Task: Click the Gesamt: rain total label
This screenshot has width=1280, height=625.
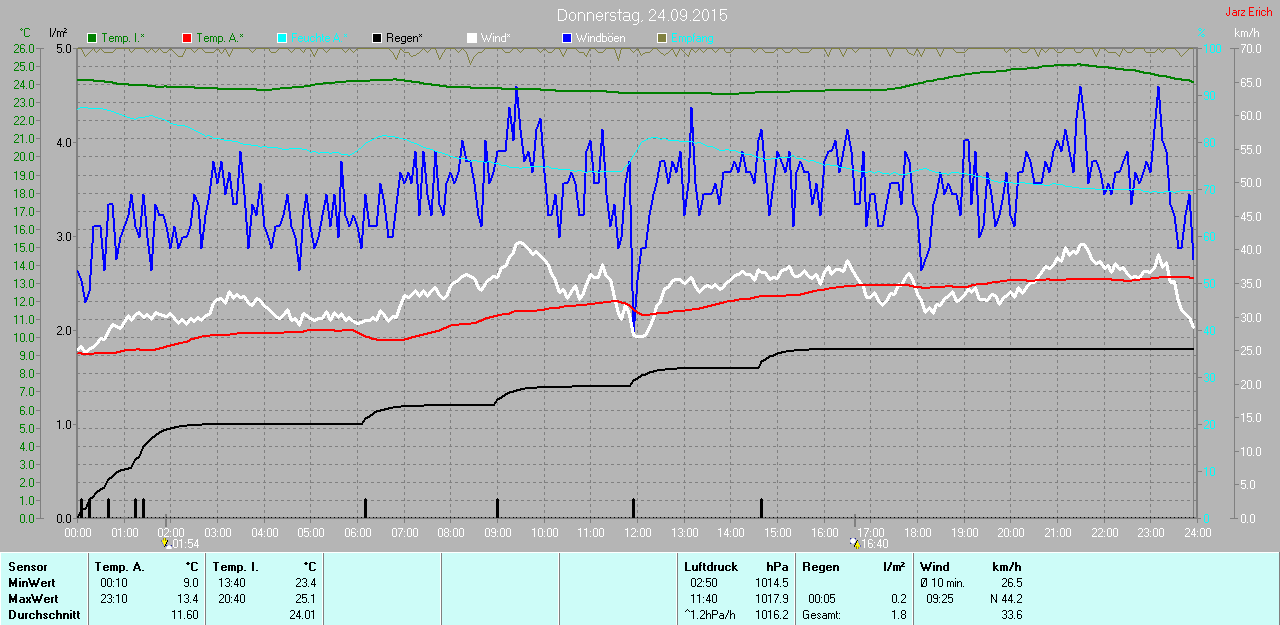Action: [821, 615]
